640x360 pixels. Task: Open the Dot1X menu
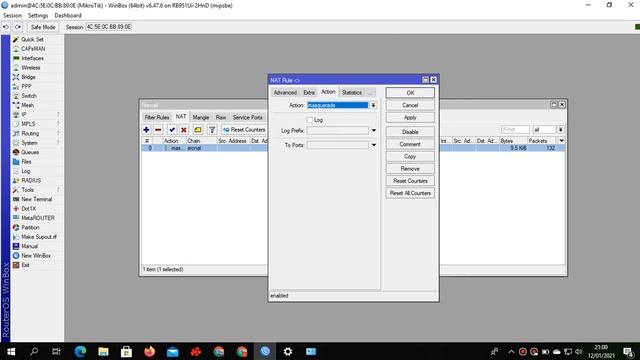tap(29, 209)
